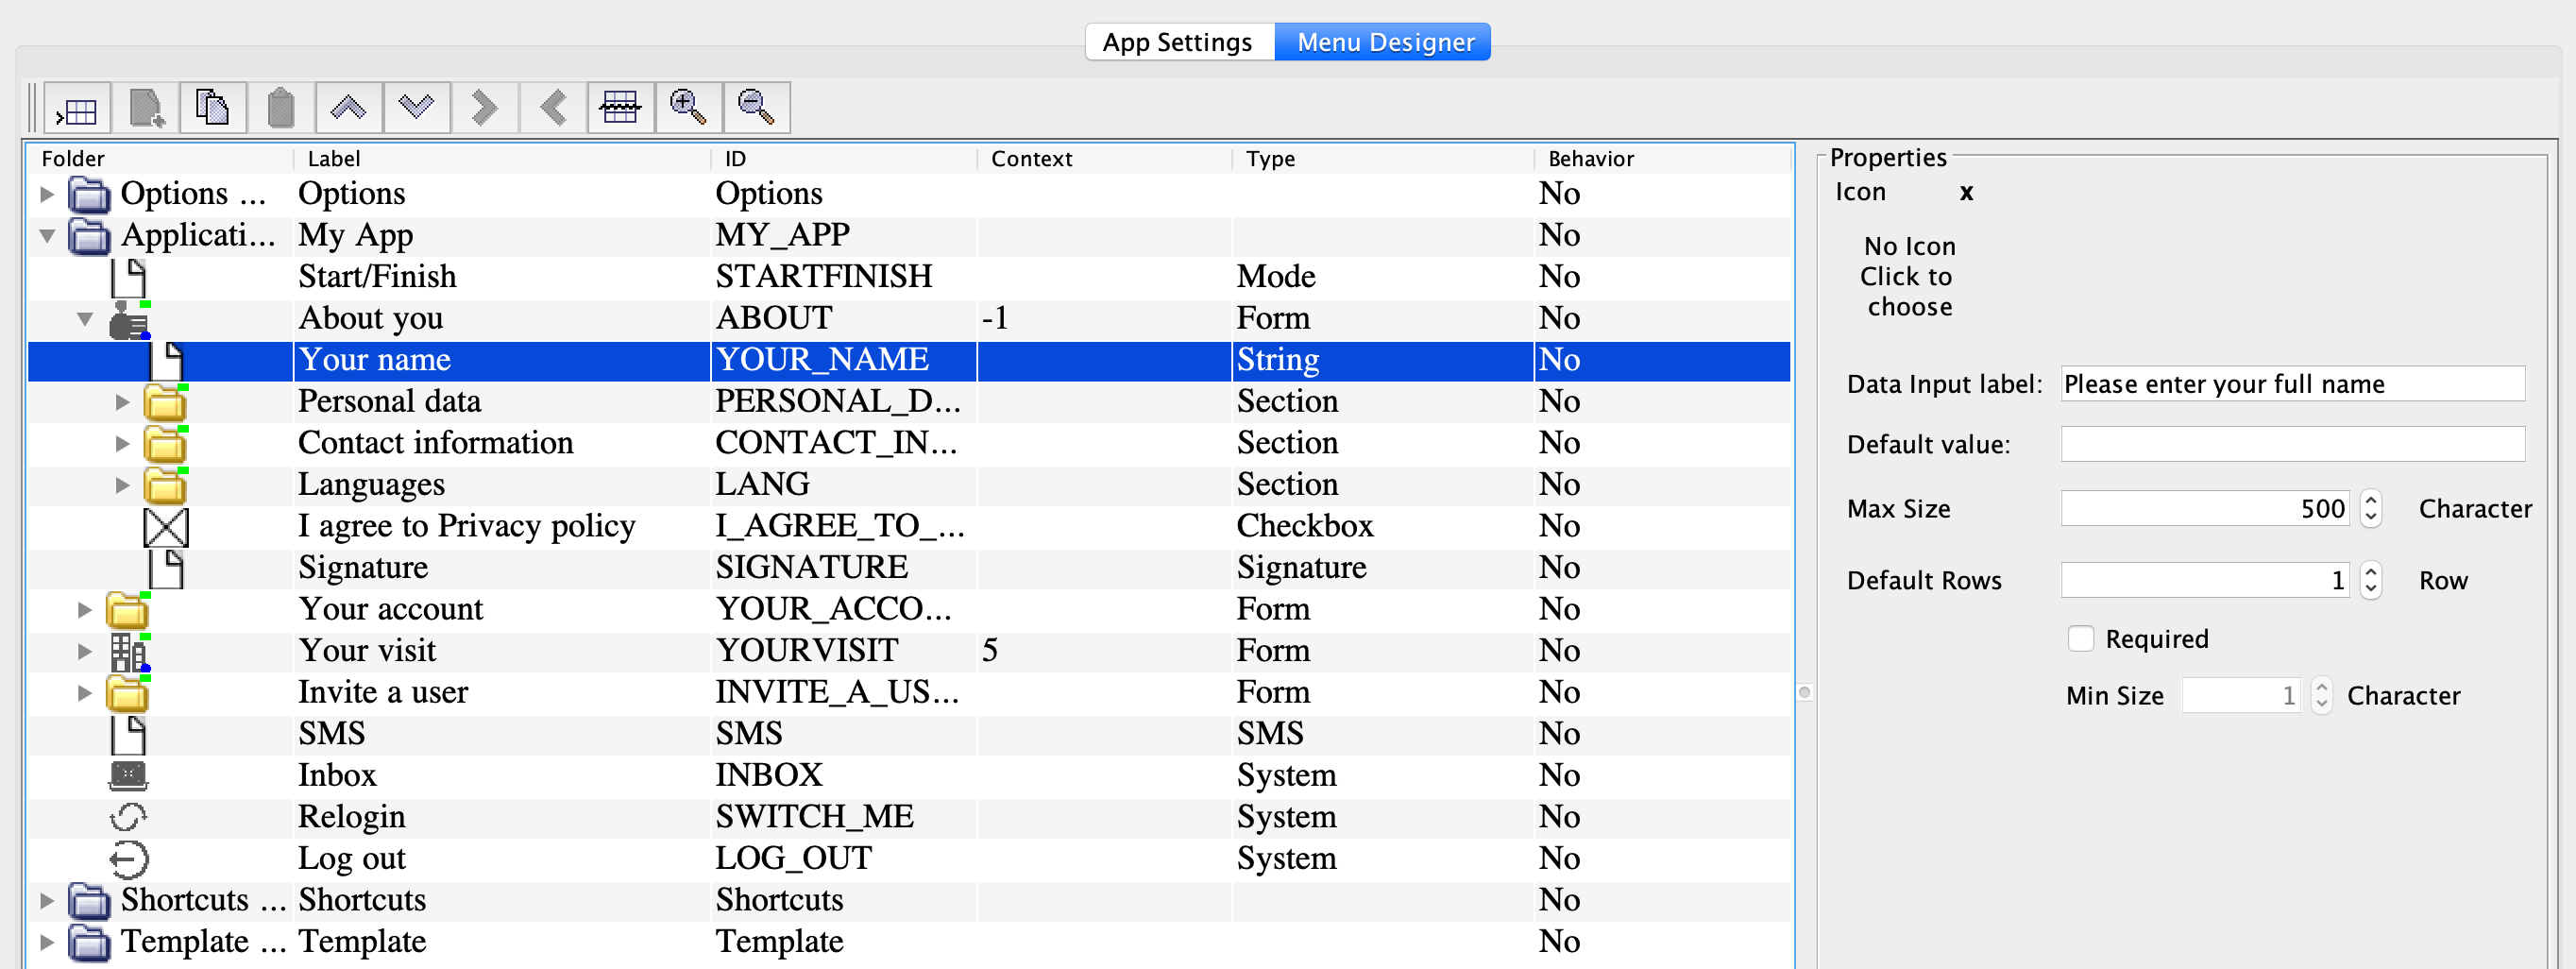Enable the Required checkbox
The width and height of the screenshot is (2576, 969).
(2080, 639)
